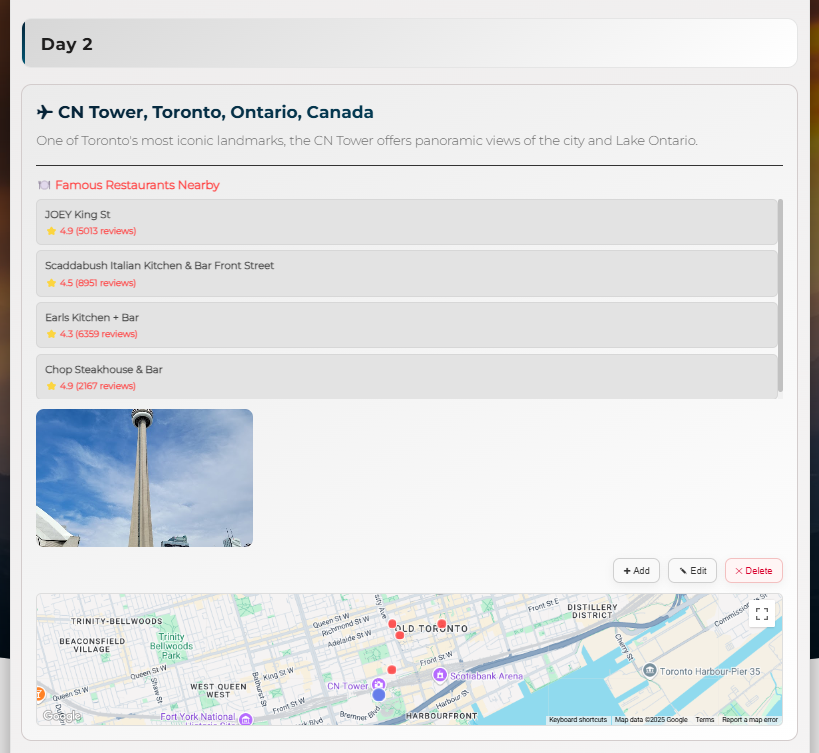Click the 4.3 (6359 reviews) rating text

coord(98,334)
